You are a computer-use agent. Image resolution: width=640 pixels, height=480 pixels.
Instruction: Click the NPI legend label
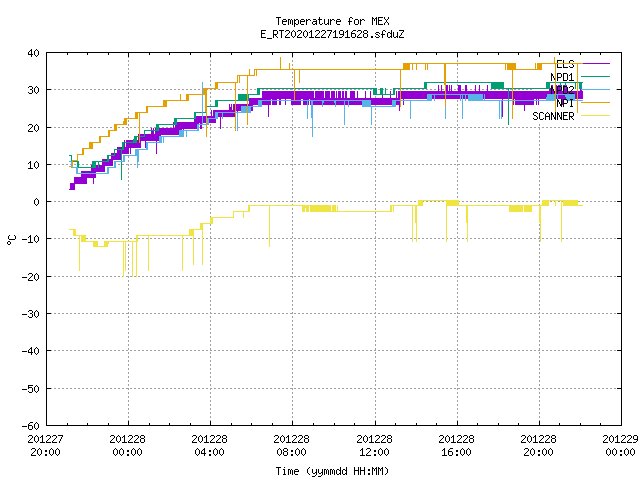point(565,103)
